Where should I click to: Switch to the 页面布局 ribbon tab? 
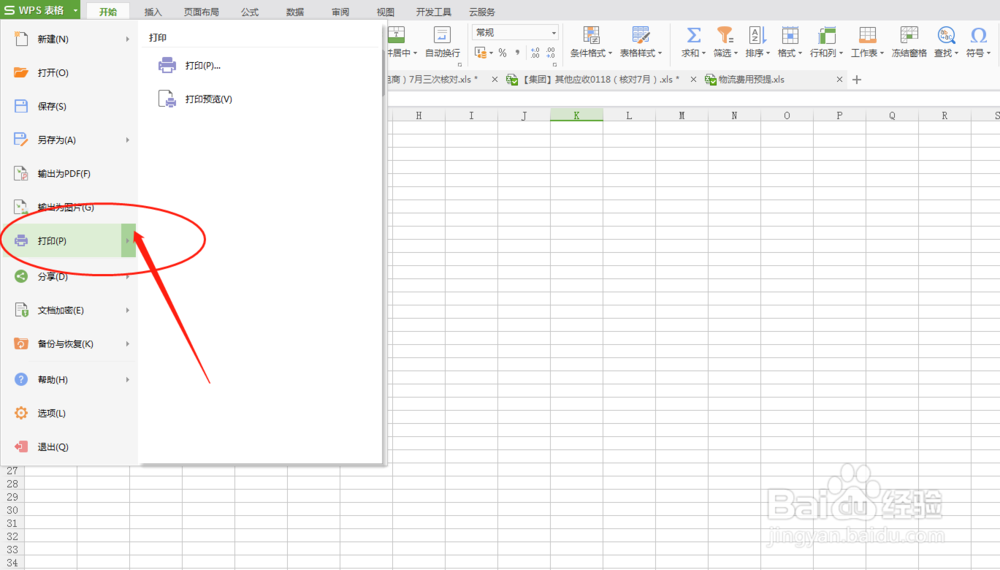202,11
